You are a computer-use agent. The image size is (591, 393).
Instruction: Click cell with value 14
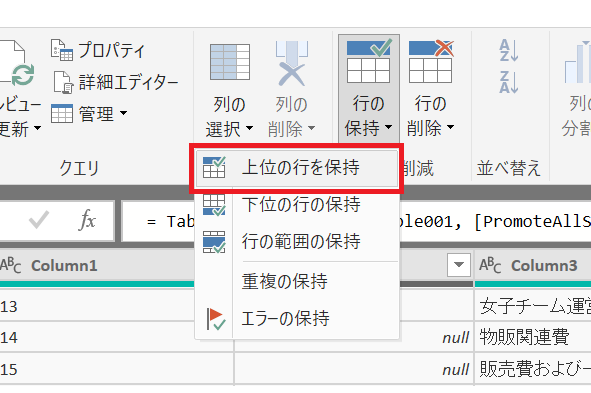tap(97, 337)
